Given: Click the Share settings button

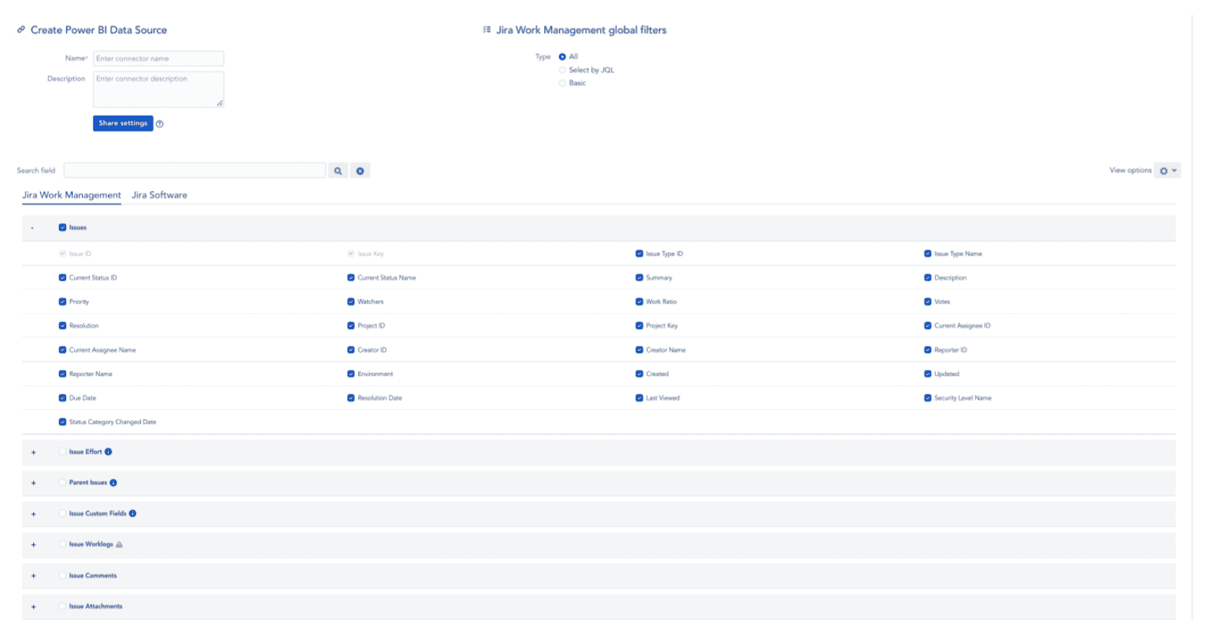Looking at the screenshot, I should (x=123, y=123).
